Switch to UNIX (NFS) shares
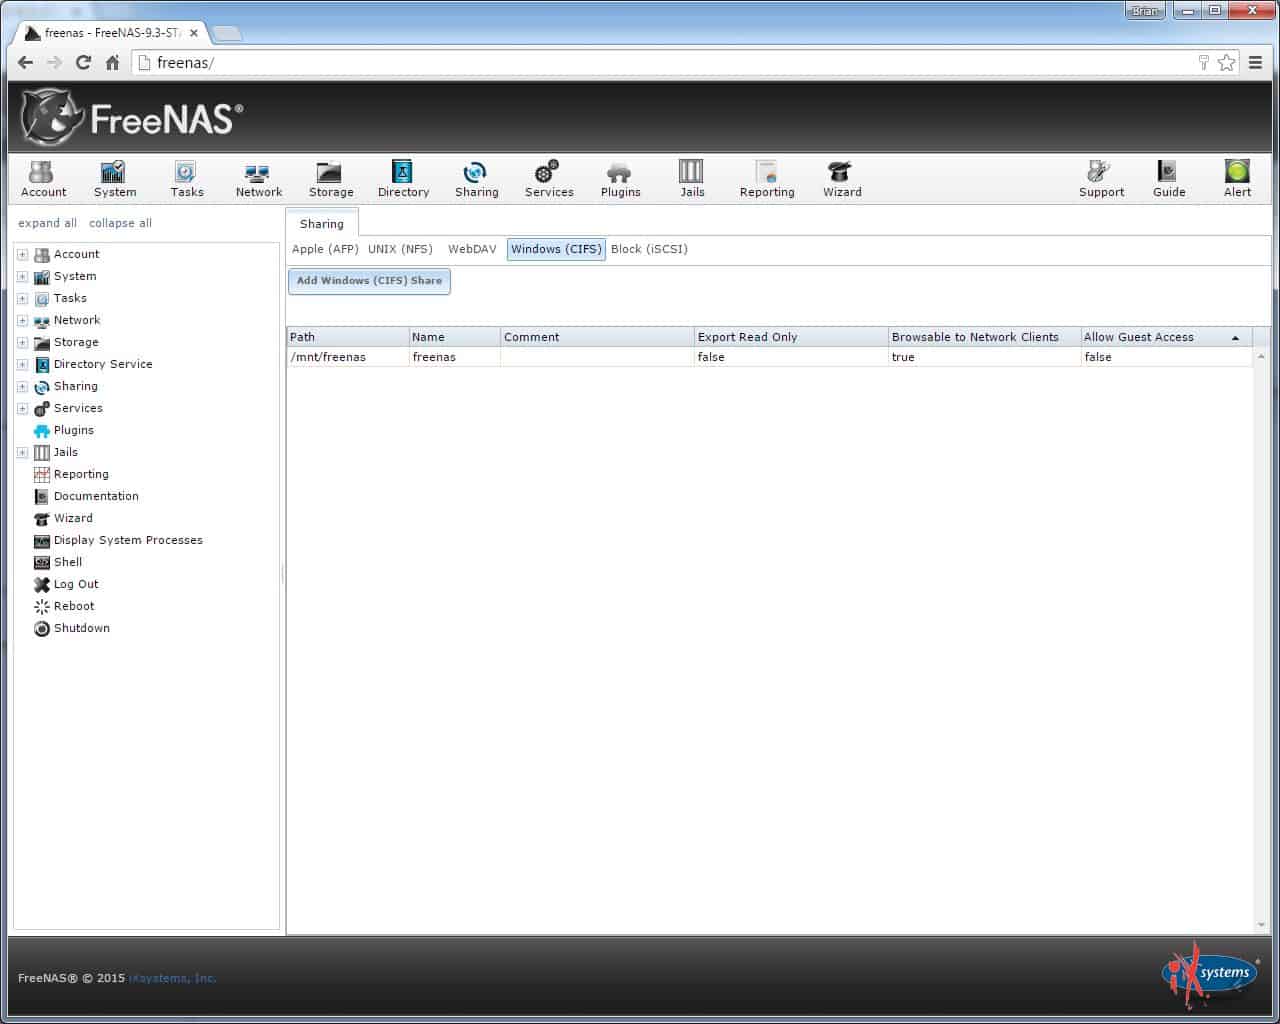This screenshot has width=1280, height=1024. point(400,249)
